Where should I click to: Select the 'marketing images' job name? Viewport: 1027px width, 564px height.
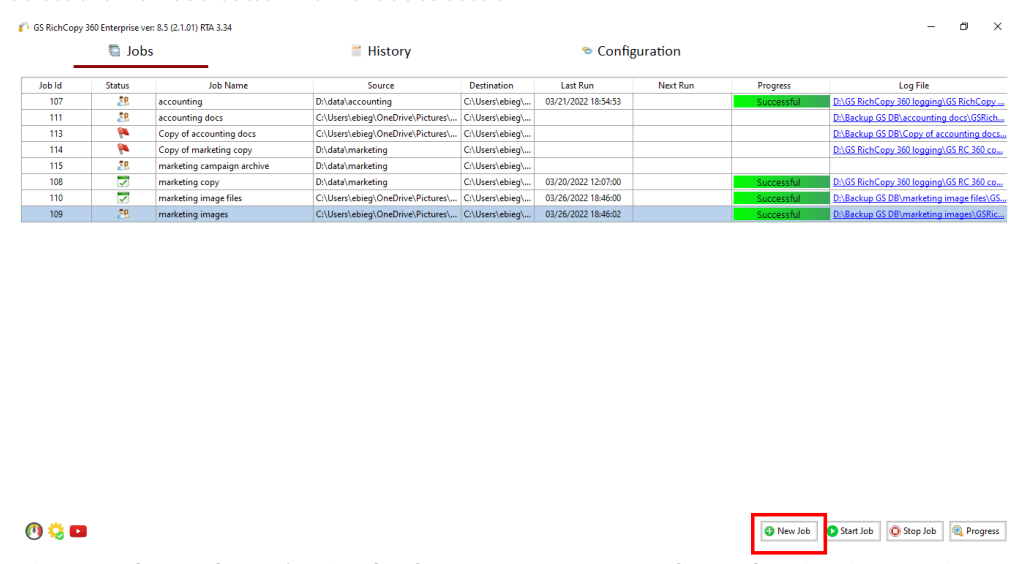coord(193,214)
